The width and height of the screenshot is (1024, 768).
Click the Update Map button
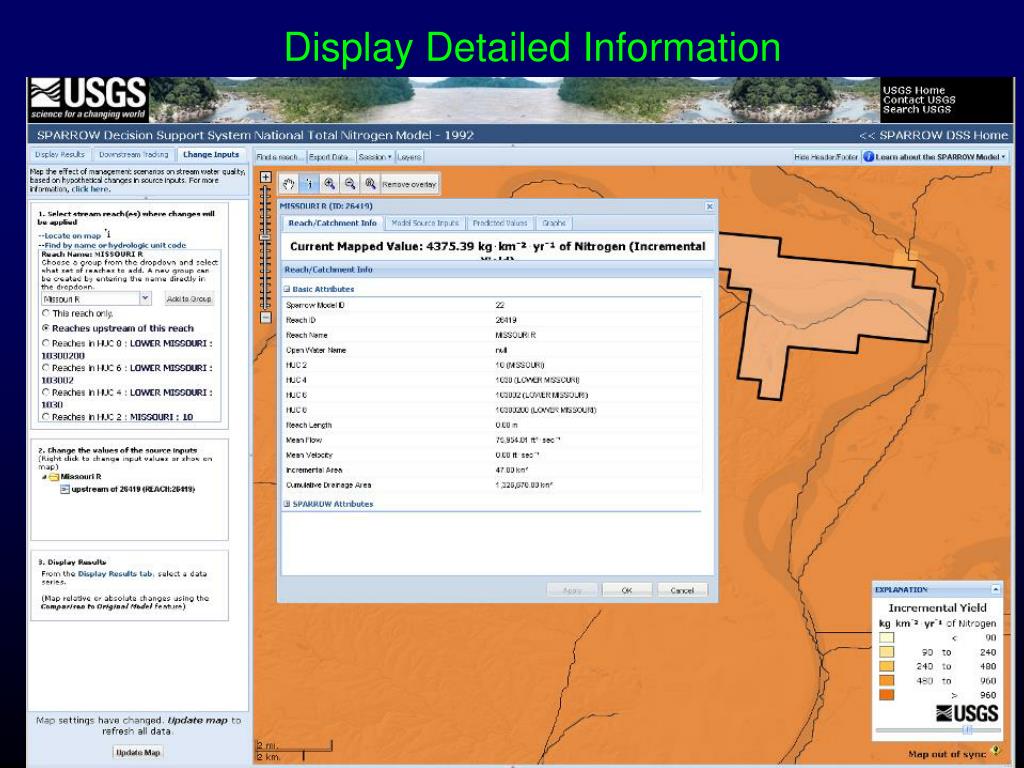click(138, 752)
